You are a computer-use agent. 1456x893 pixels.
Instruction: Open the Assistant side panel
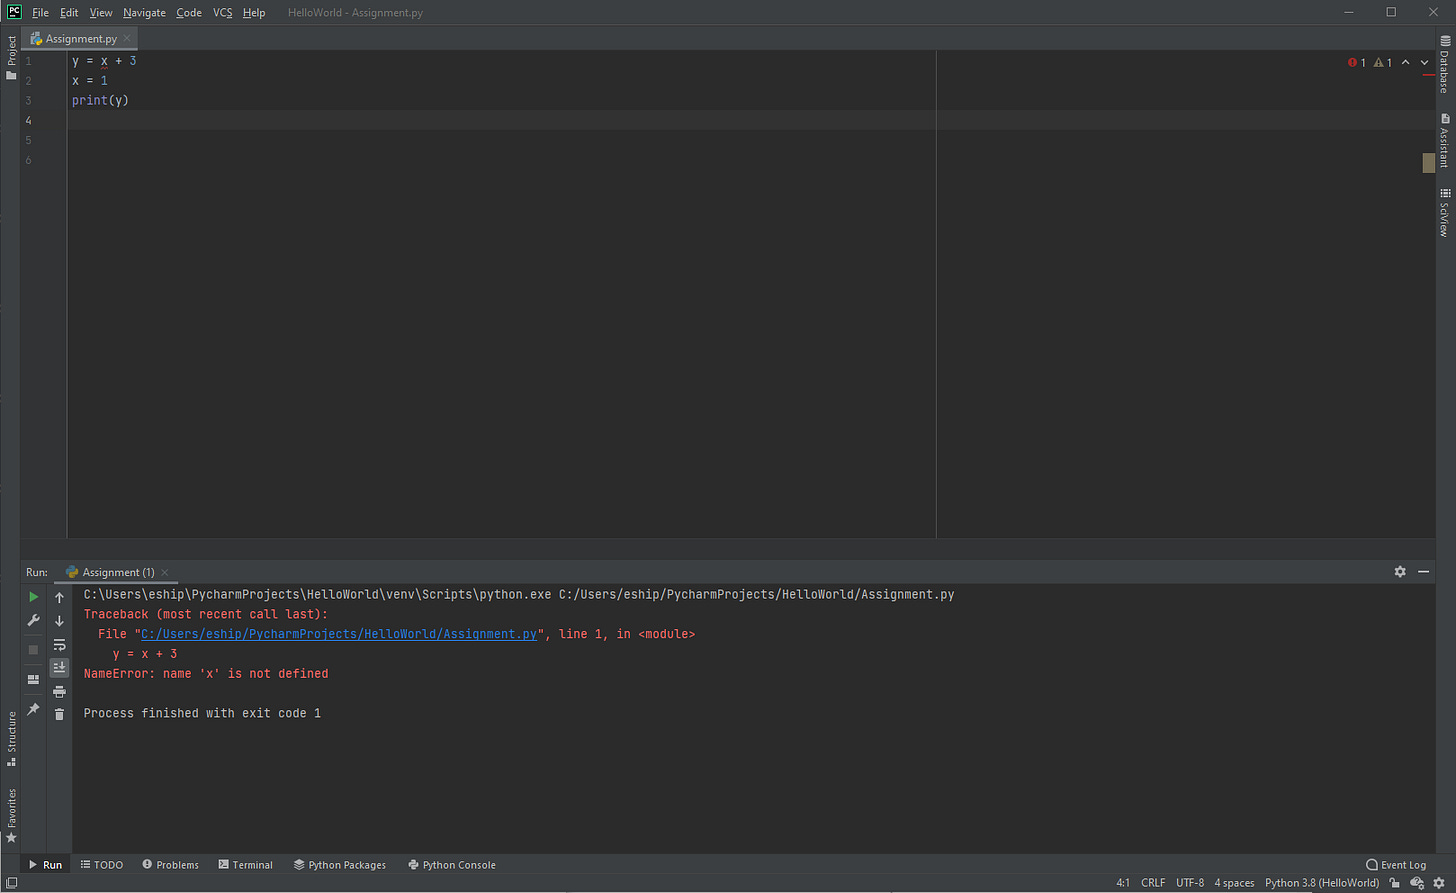point(1445,140)
